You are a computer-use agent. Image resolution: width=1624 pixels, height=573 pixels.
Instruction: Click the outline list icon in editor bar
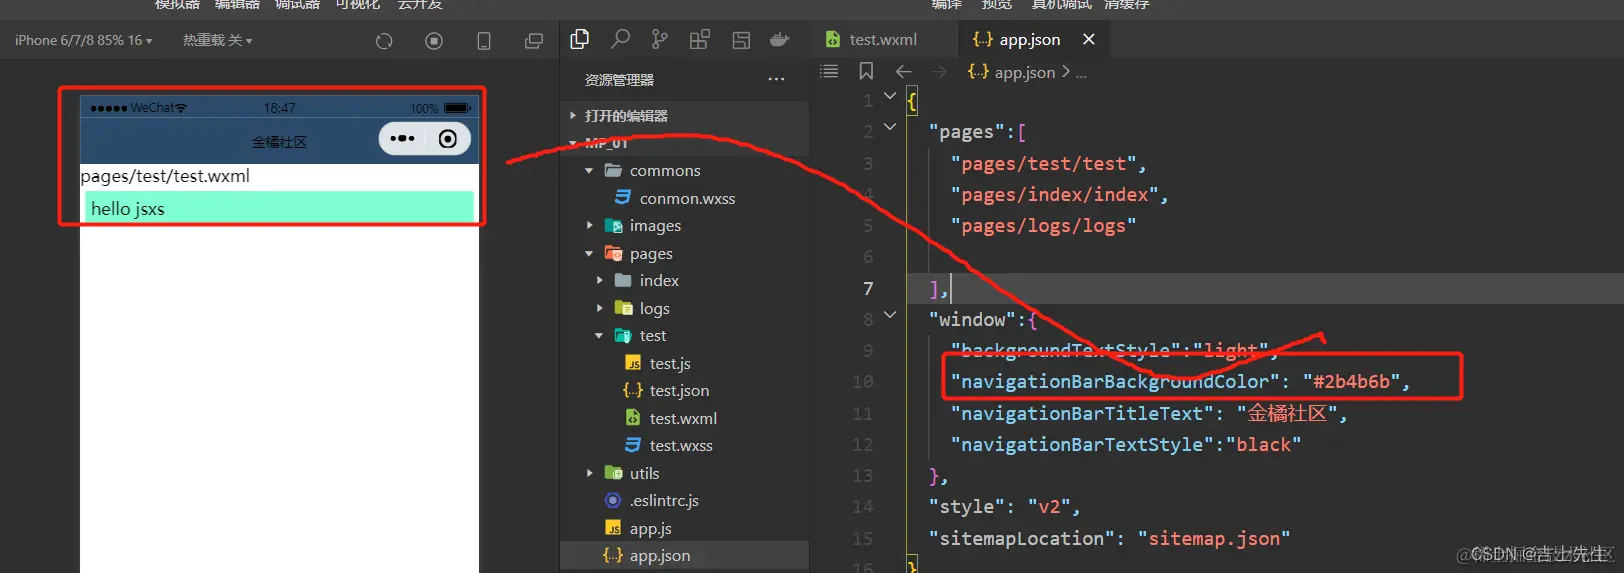(829, 71)
